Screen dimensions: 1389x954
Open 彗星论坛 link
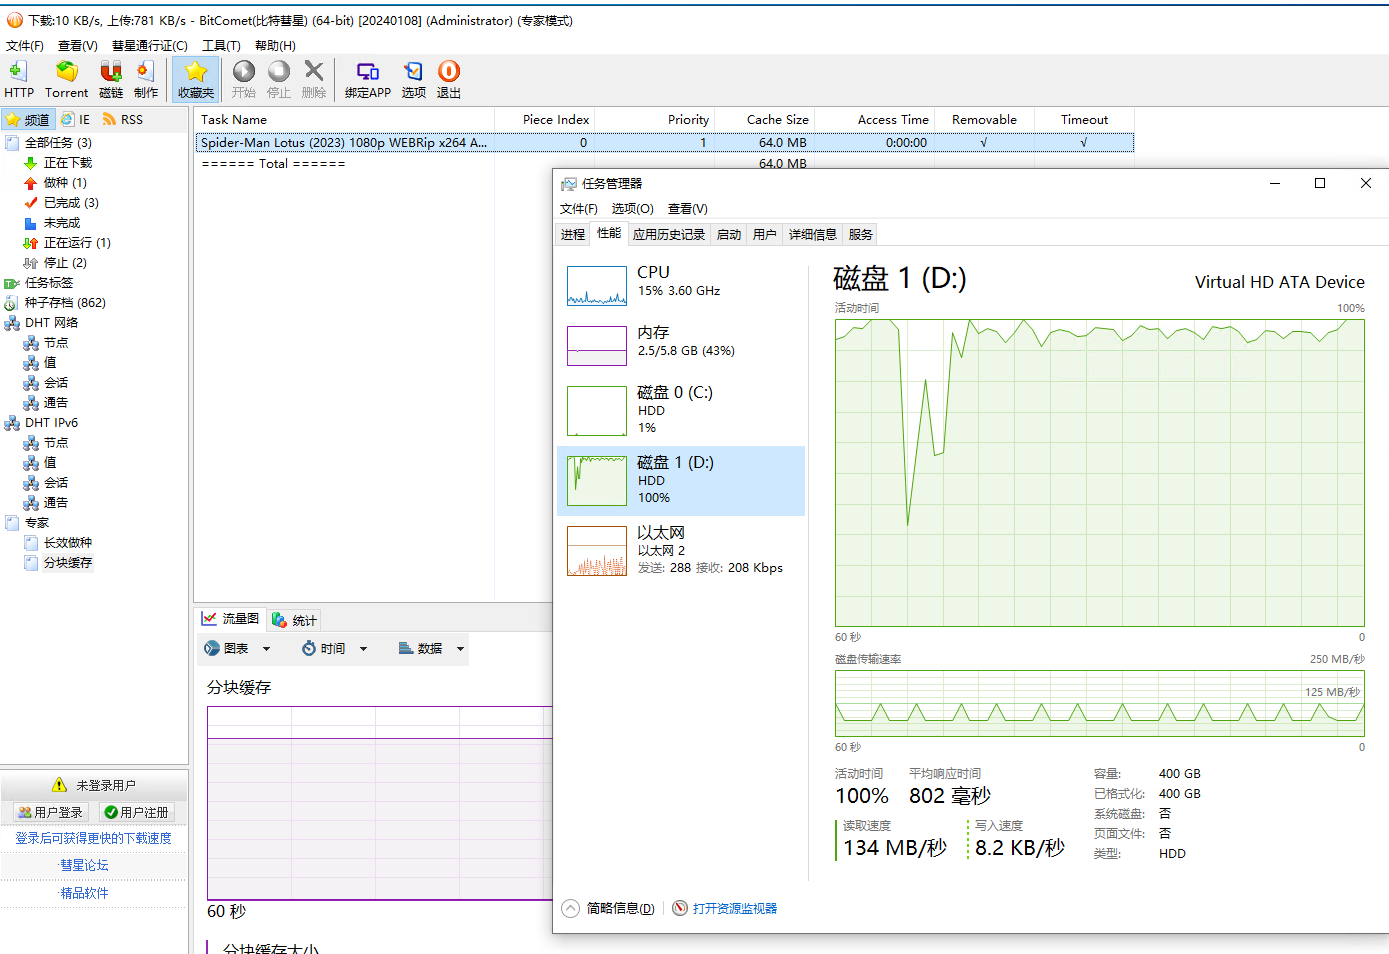84,865
